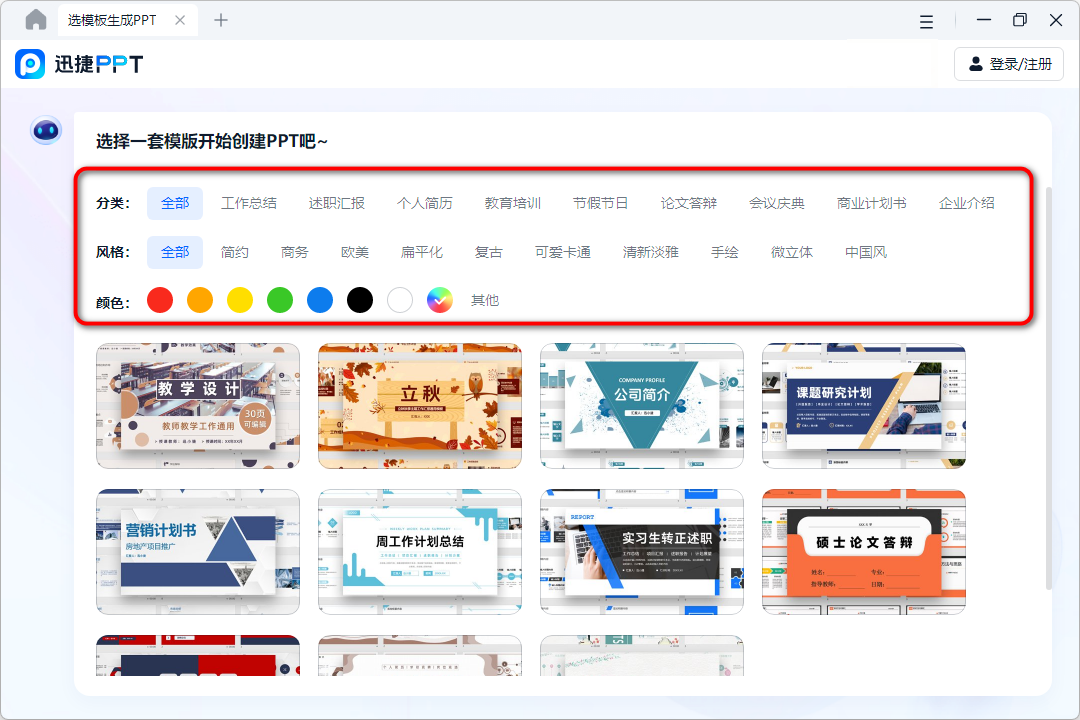
Task: Pick the 可爱卡通 style
Action: (x=563, y=252)
